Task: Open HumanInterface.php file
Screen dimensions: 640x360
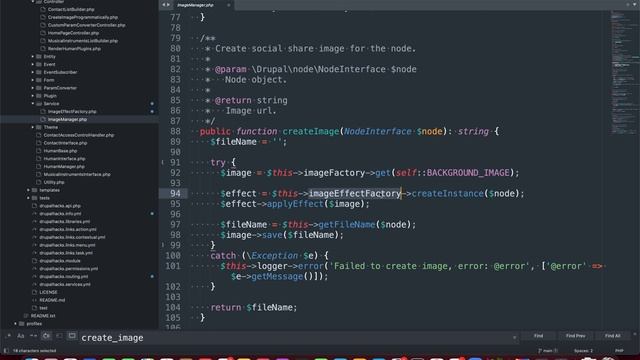Action: click(x=64, y=158)
